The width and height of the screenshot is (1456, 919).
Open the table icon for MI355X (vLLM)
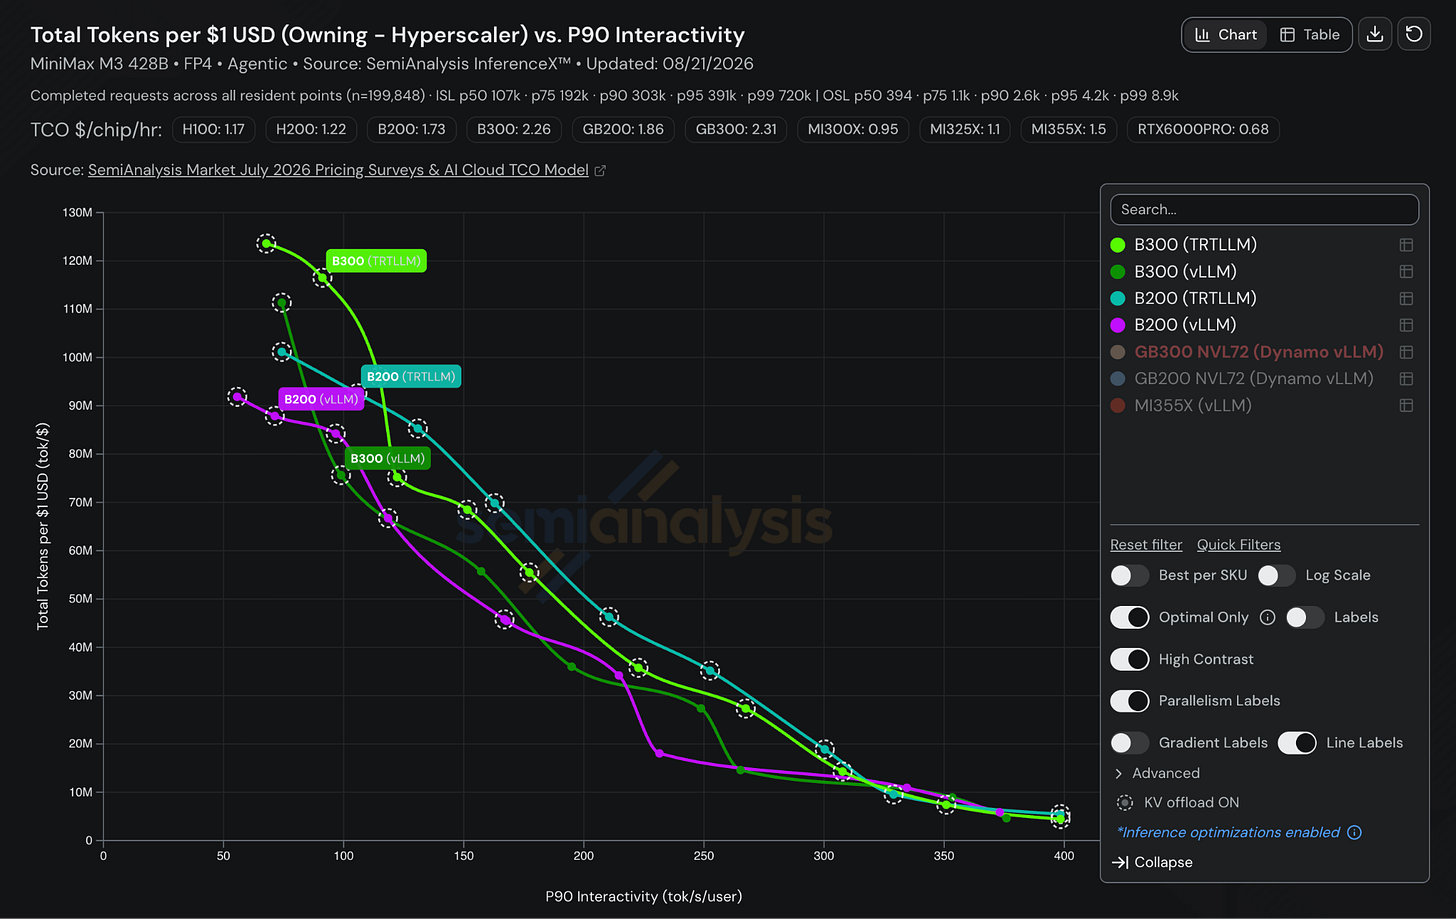(x=1406, y=405)
